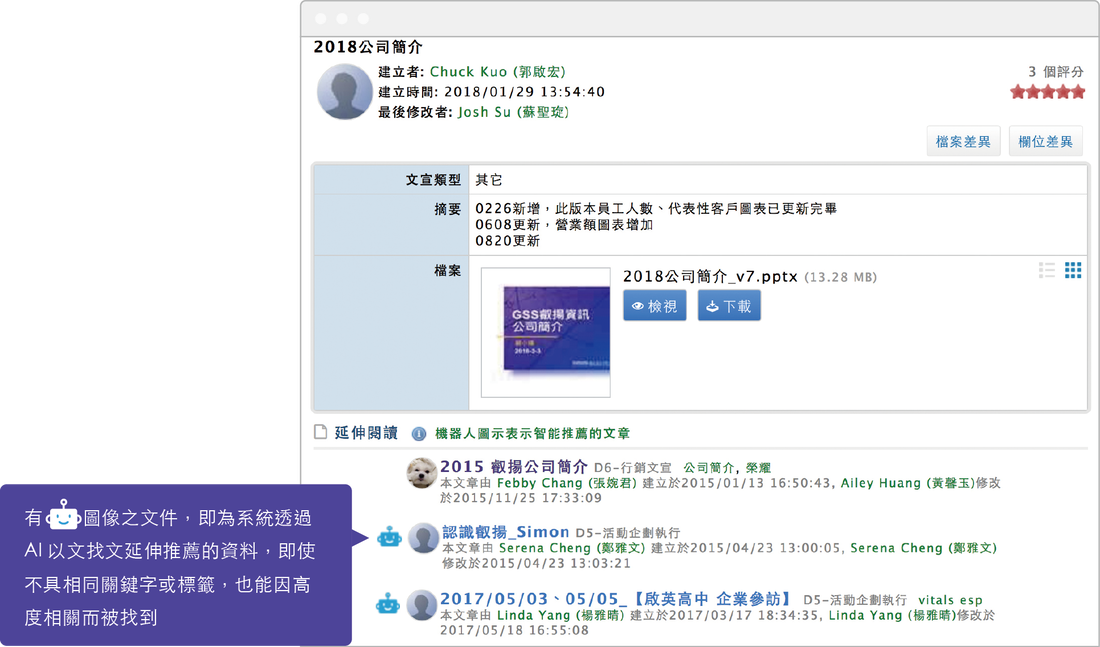Viewport: 1100px width, 647px height.
Task: Open last modifier Josh Su (蘇聖璇)
Action: [514, 112]
